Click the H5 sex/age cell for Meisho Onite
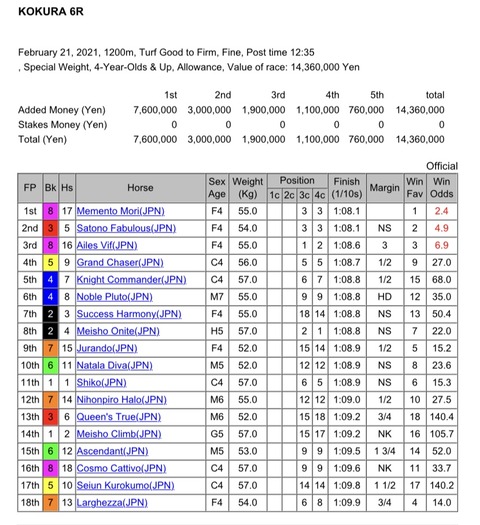Image resolution: width=480 pixels, height=525 pixels. [217, 331]
